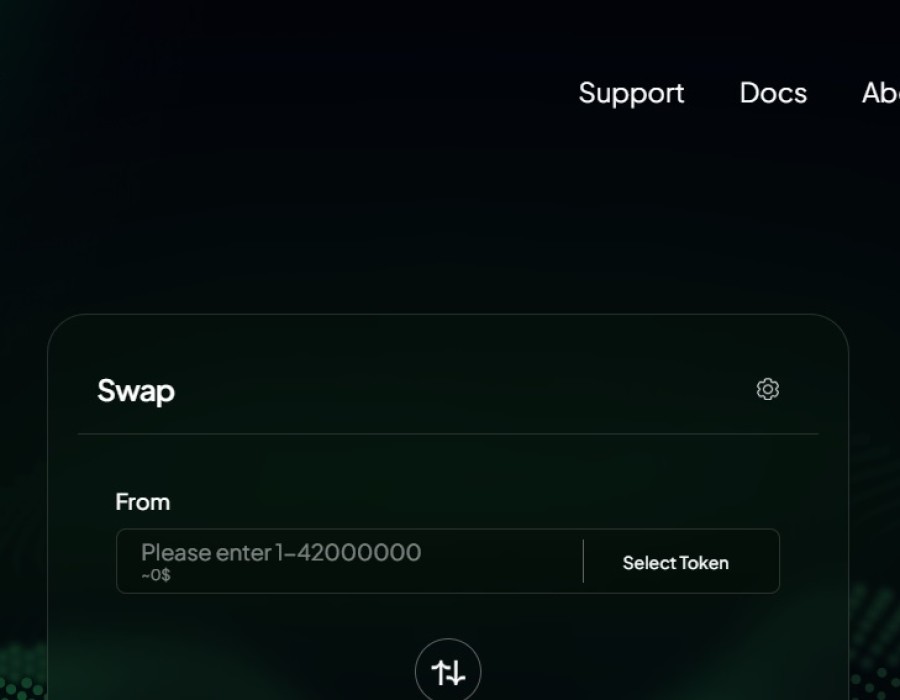Click the ~0$ estimated value text
This screenshot has height=700, width=900.
pos(156,575)
